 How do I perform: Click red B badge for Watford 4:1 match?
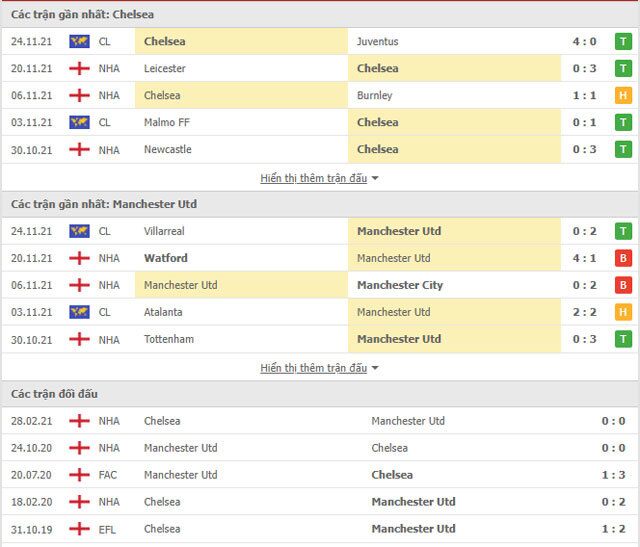[623, 258]
